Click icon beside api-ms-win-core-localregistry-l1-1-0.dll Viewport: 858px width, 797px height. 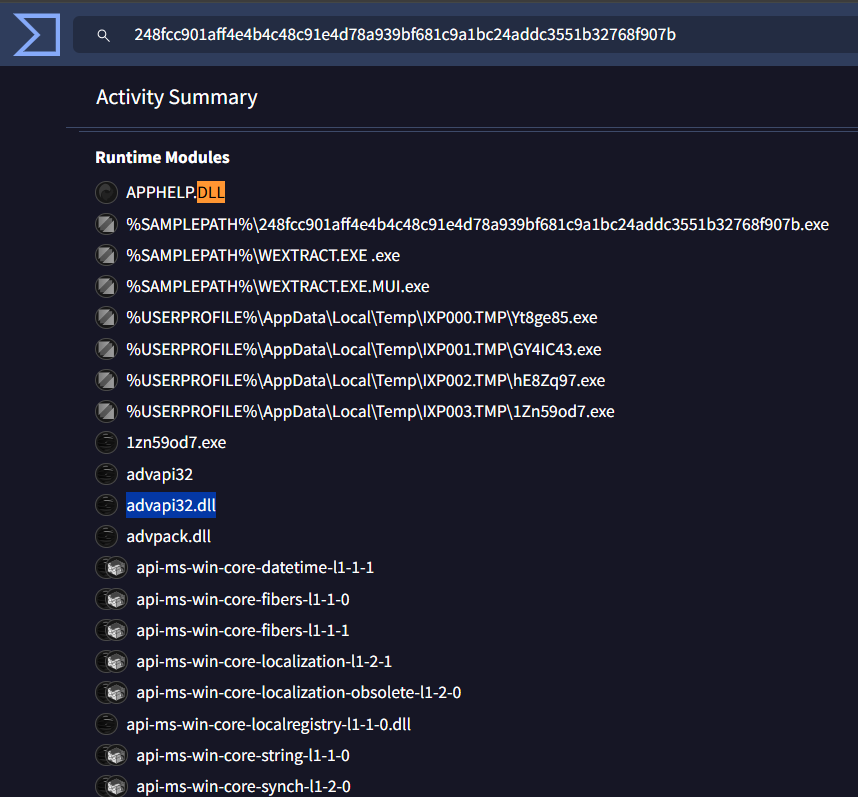pyautogui.click(x=107, y=724)
